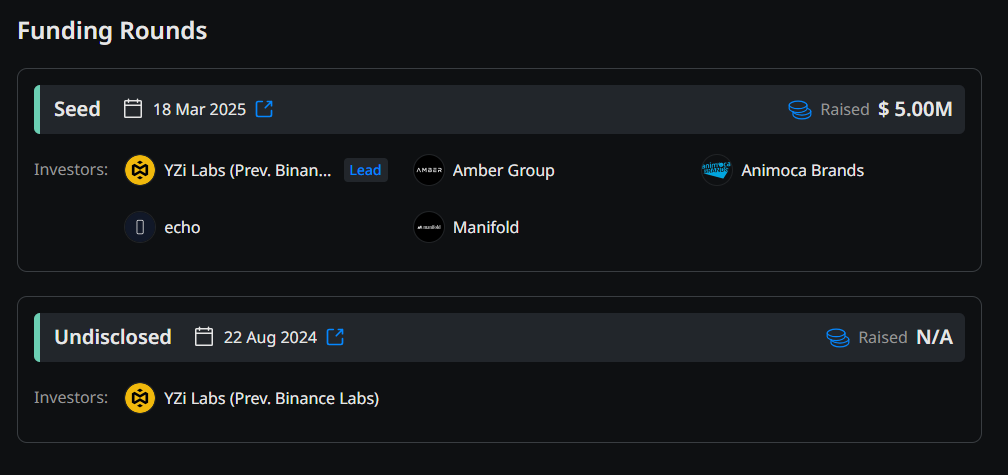Image resolution: width=1008 pixels, height=475 pixels.
Task: Click the echo investor logo
Action: click(140, 227)
